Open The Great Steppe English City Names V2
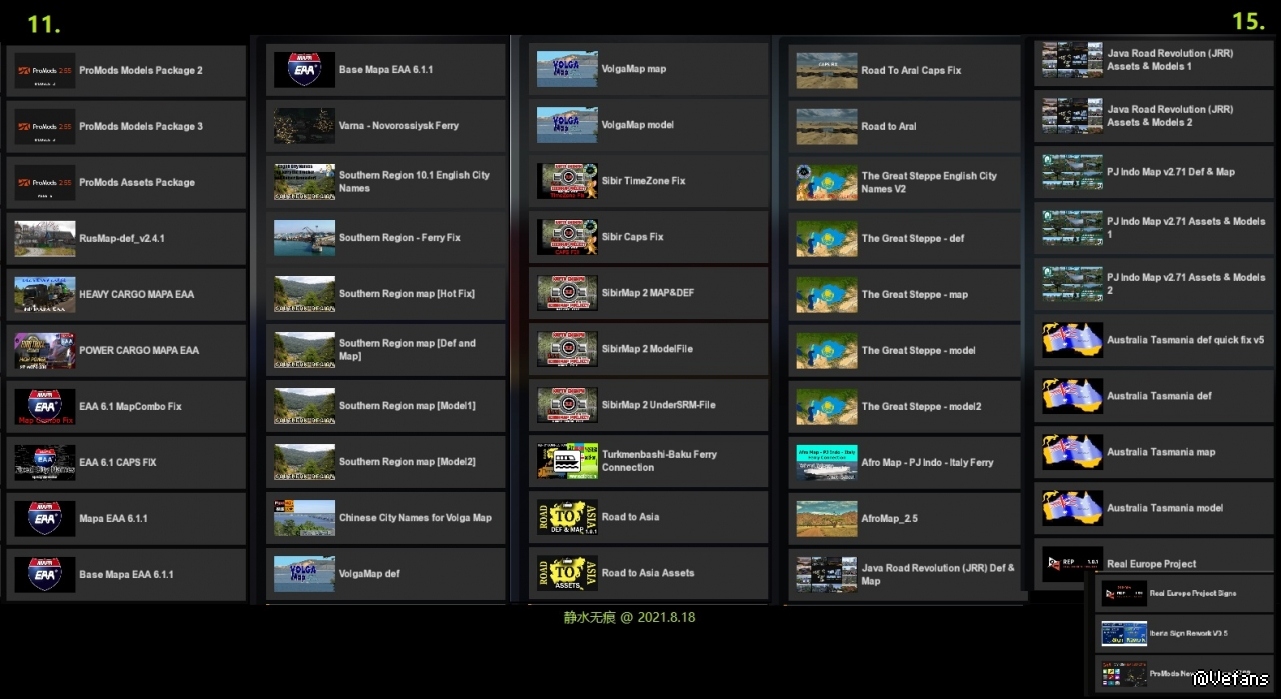Image resolution: width=1281 pixels, height=699 pixels. tap(905, 183)
